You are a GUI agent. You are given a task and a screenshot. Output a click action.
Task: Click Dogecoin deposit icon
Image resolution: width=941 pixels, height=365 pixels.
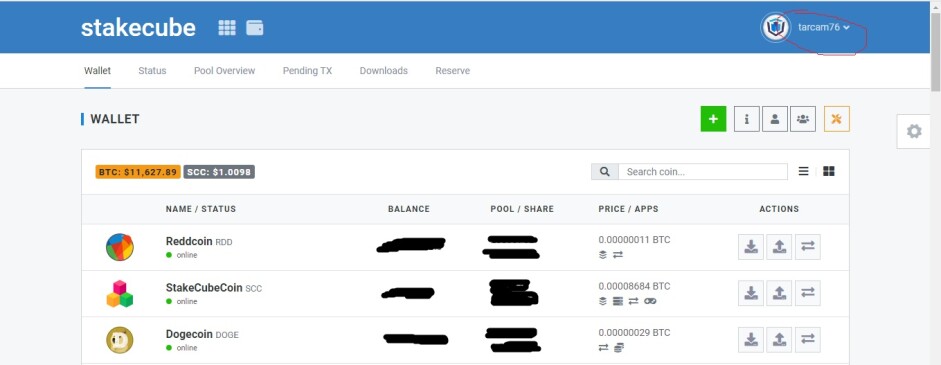[751, 340]
